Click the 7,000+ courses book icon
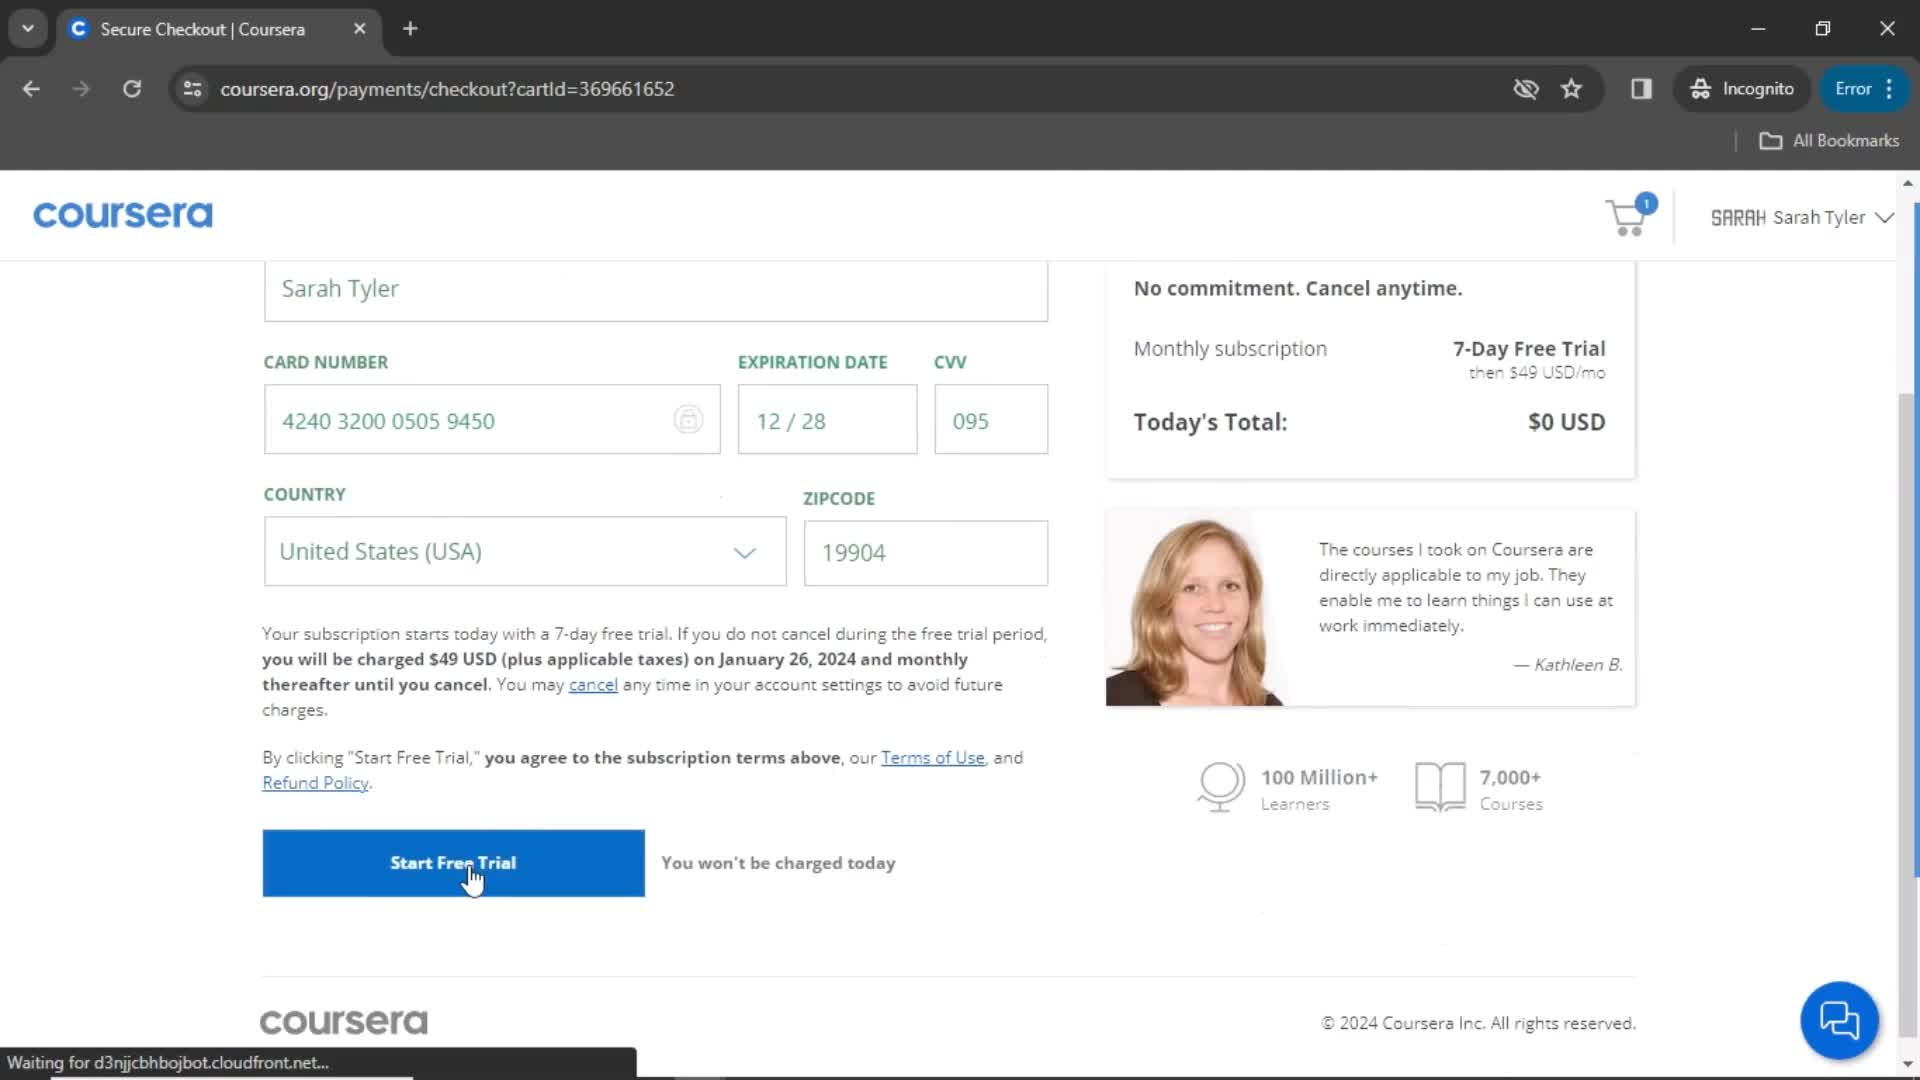This screenshot has width=1920, height=1080. 1440,788
